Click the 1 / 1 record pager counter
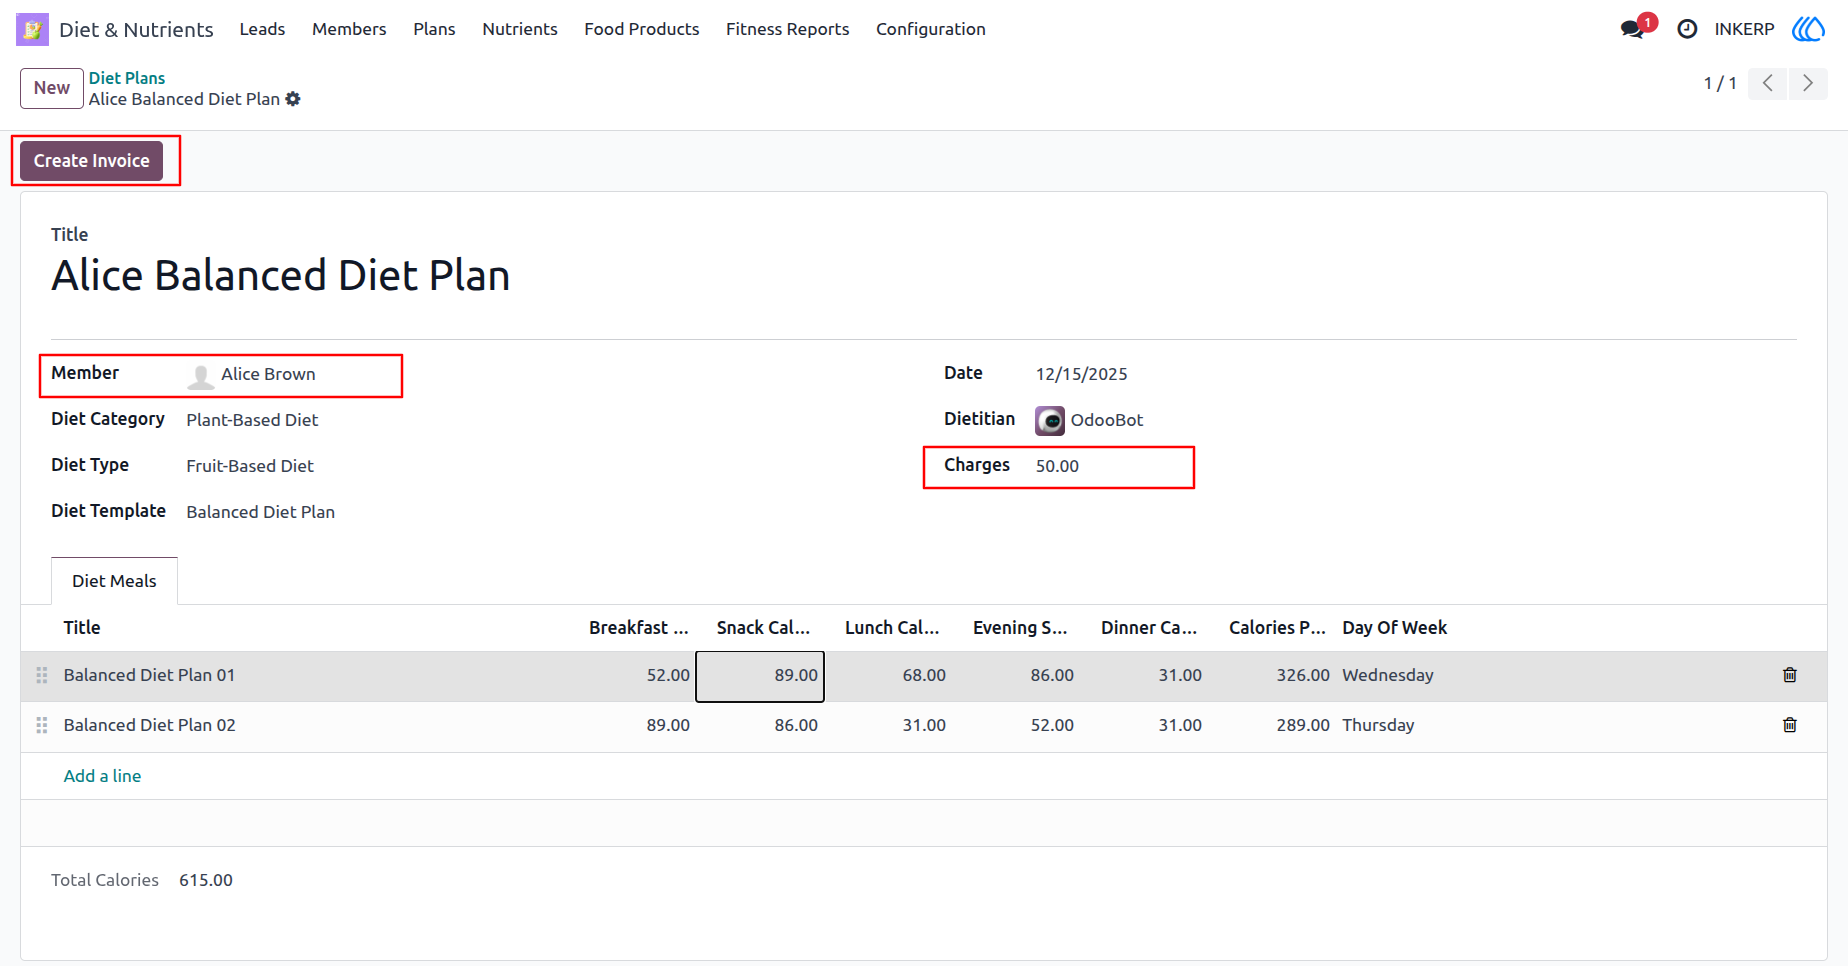Image resolution: width=1848 pixels, height=966 pixels. click(x=1720, y=84)
